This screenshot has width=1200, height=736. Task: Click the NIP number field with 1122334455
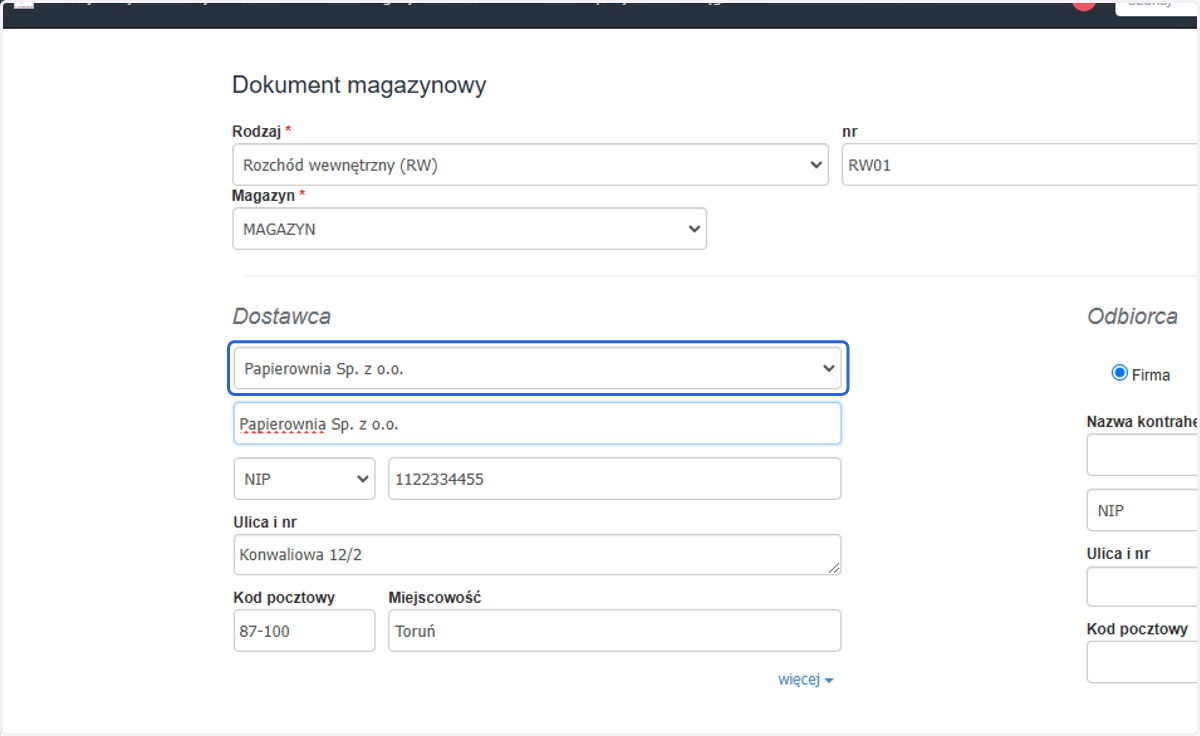[614, 479]
